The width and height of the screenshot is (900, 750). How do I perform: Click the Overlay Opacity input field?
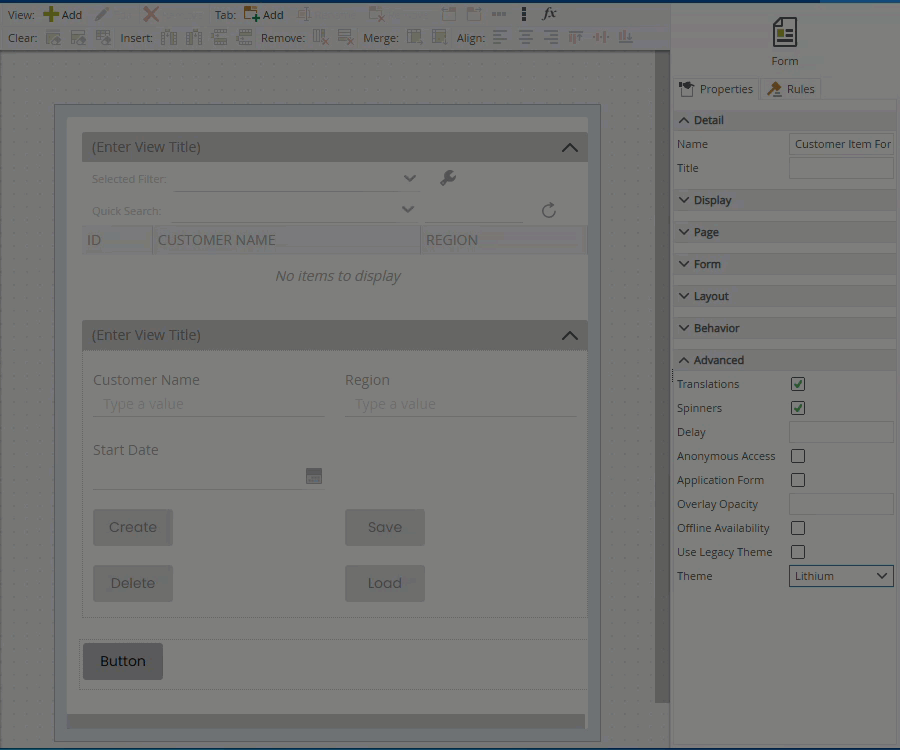[840, 504]
